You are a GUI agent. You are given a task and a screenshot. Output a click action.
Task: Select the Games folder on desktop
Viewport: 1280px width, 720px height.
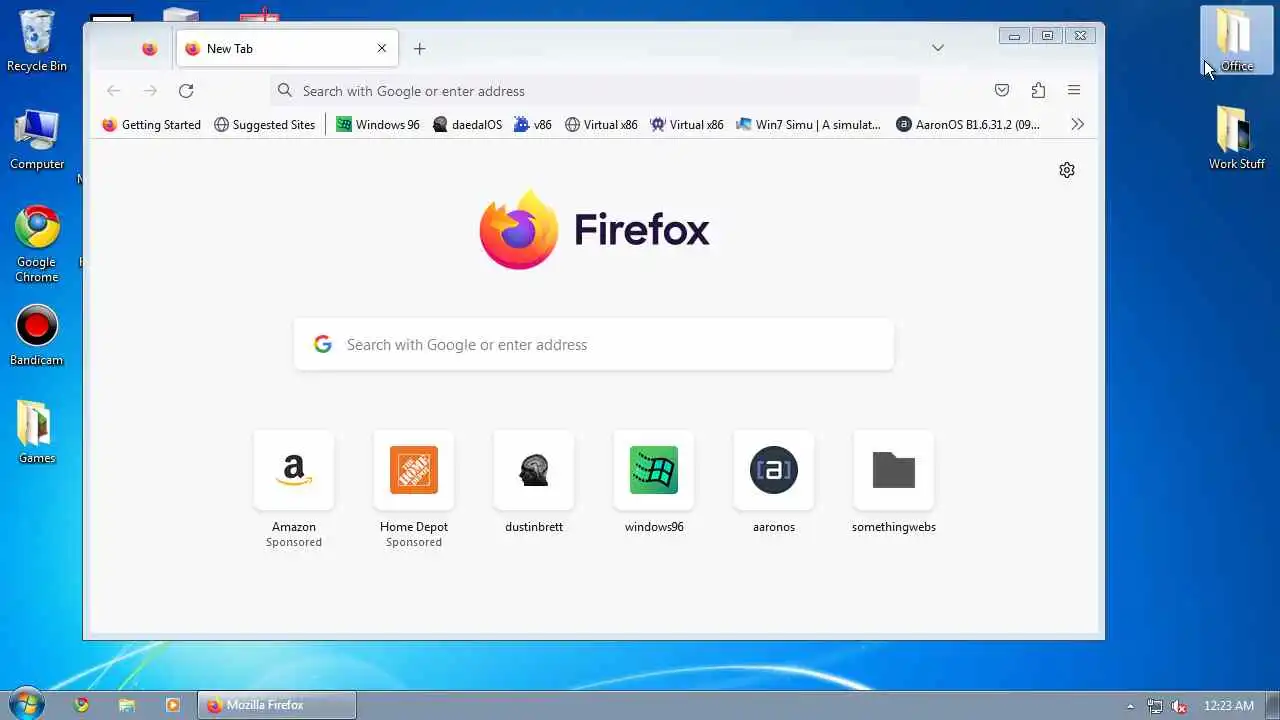(37, 432)
